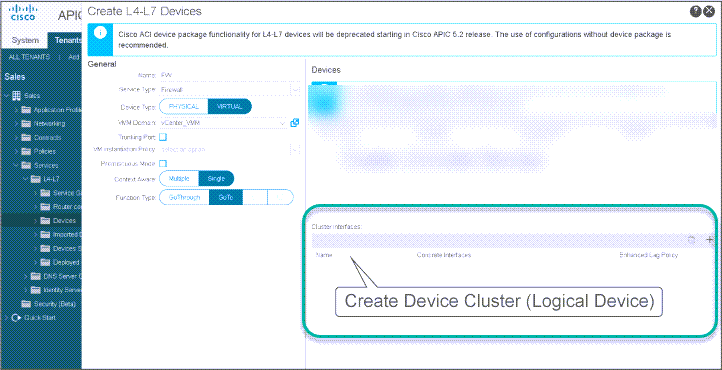Viewport: 722px width, 370px height.
Task: Choose GoTo function type
Action: click(x=226, y=197)
